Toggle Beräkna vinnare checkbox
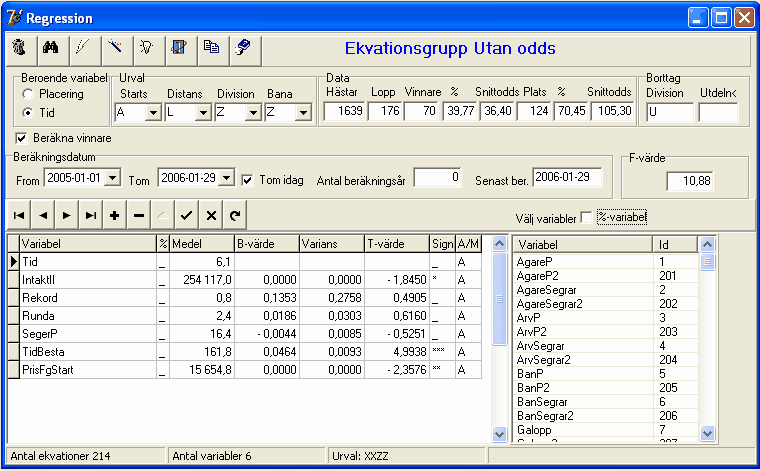Screen dimensions: 760x471 coord(21,138)
